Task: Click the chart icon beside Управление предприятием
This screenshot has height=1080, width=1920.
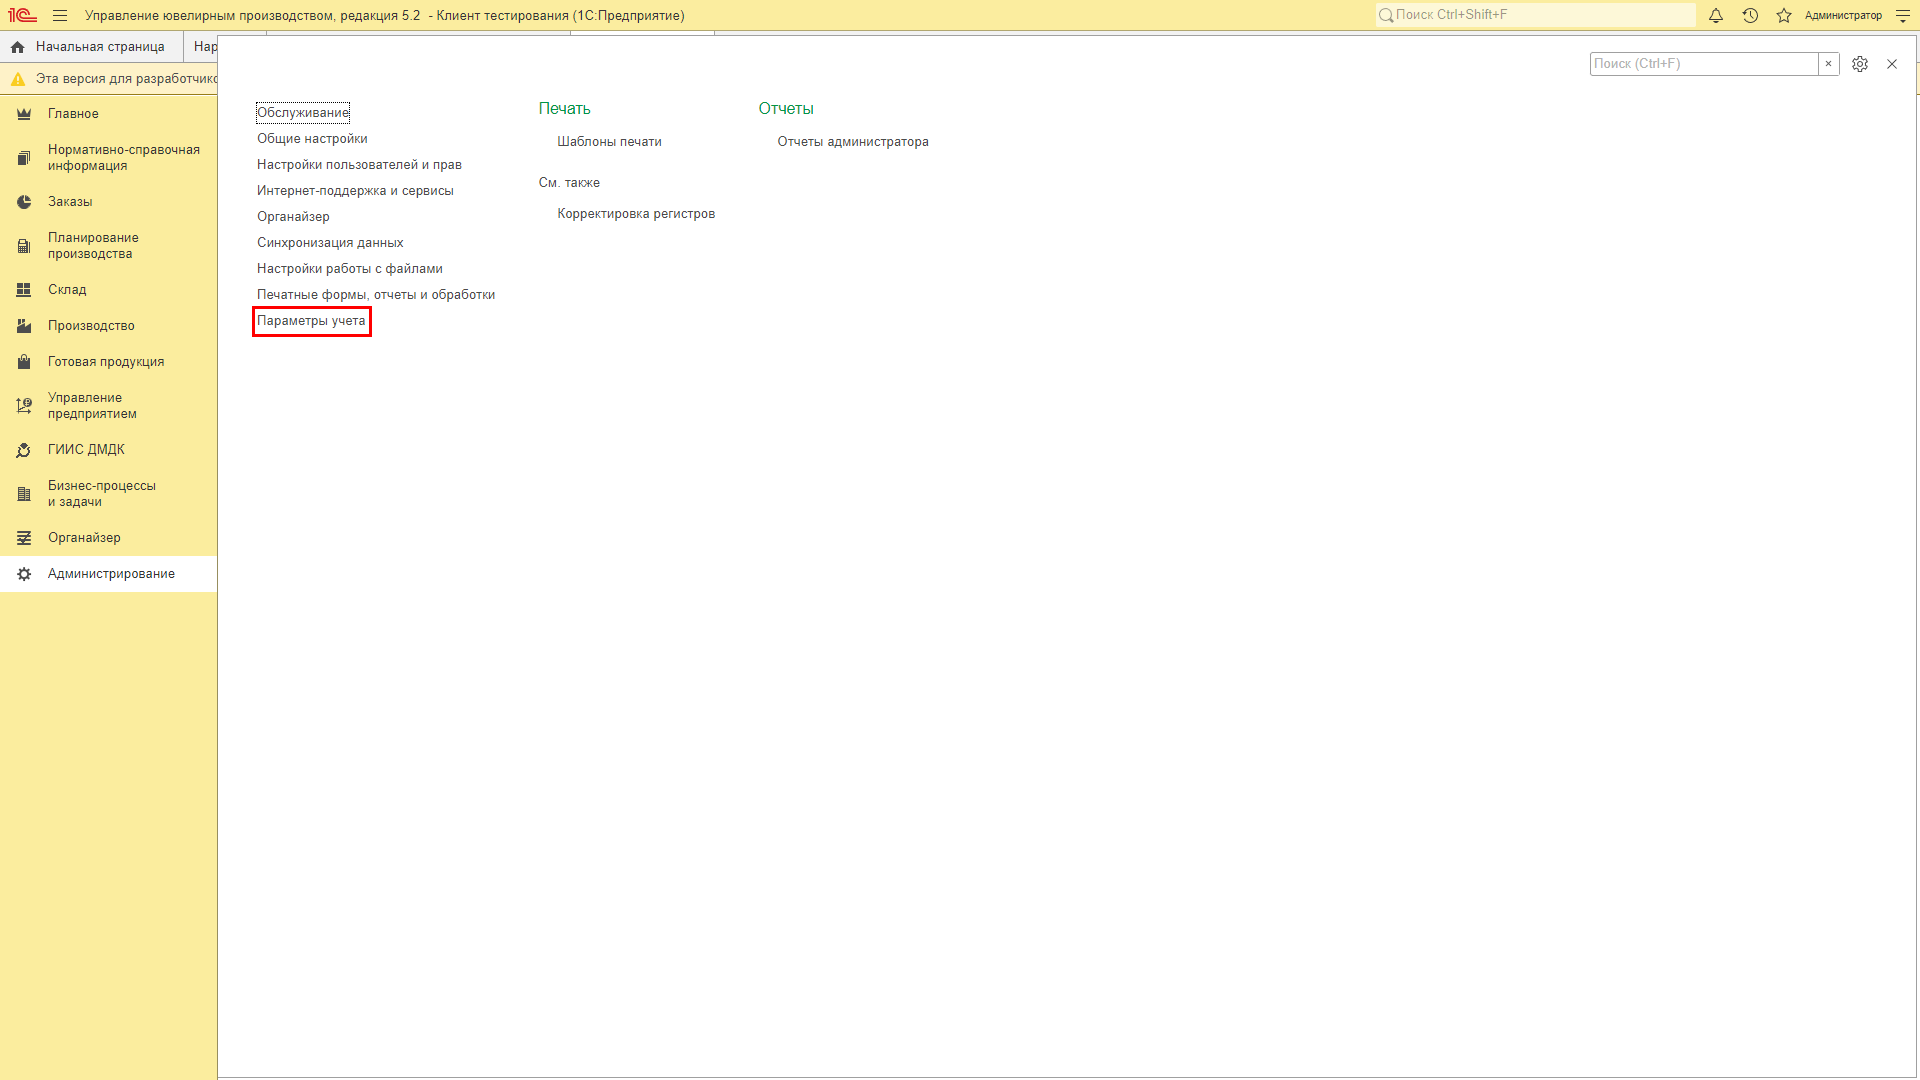Action: pos(24,406)
